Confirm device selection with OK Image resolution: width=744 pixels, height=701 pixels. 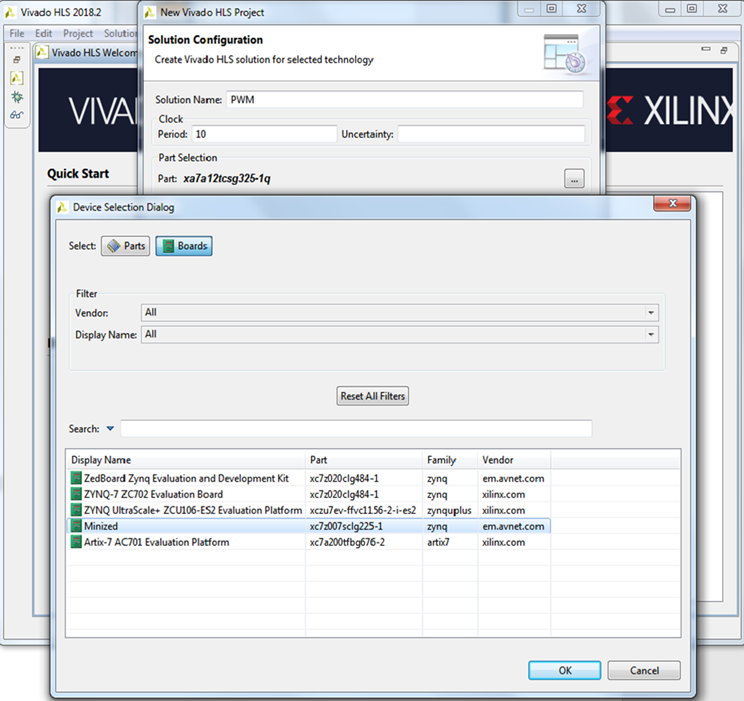click(x=565, y=670)
